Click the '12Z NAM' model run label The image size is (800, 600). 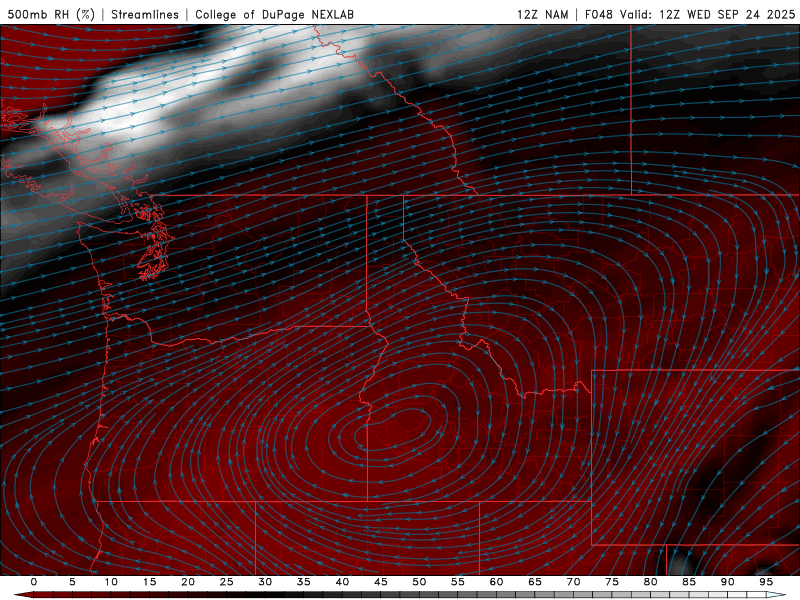point(542,14)
